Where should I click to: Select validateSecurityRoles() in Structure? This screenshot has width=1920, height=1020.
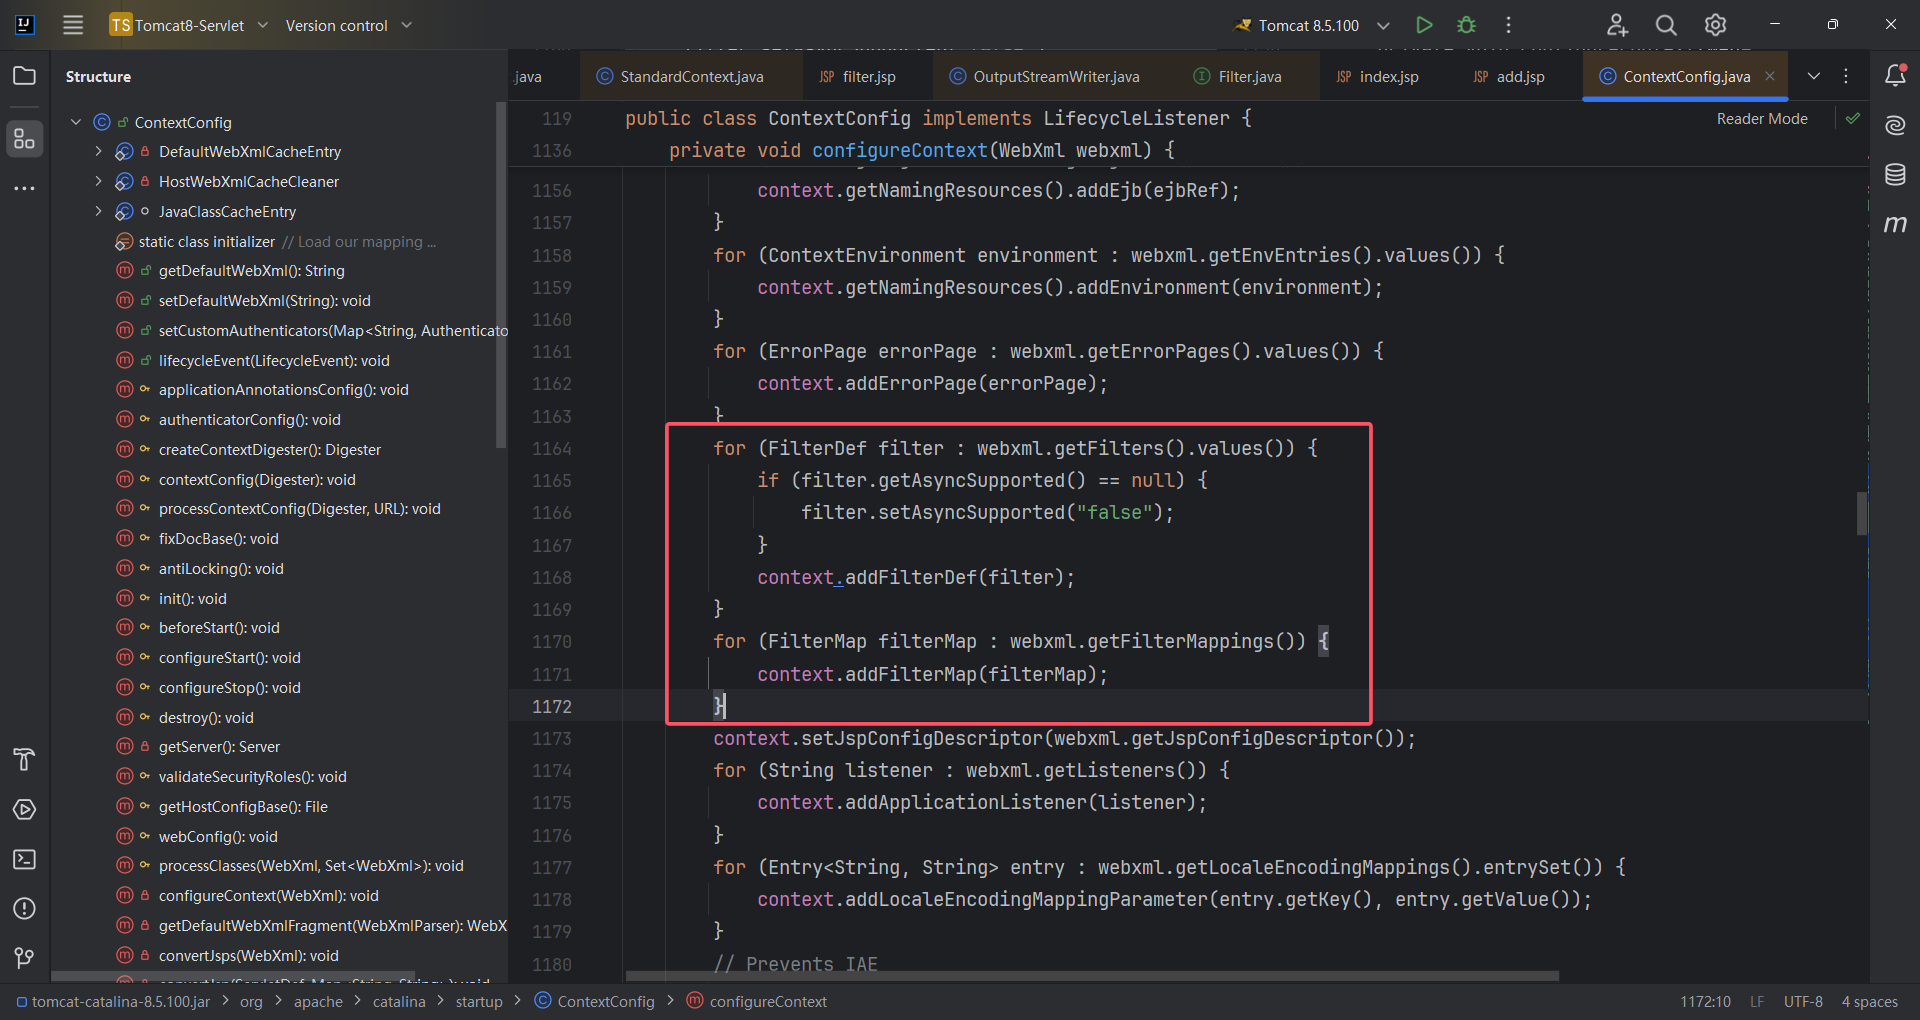click(252, 777)
